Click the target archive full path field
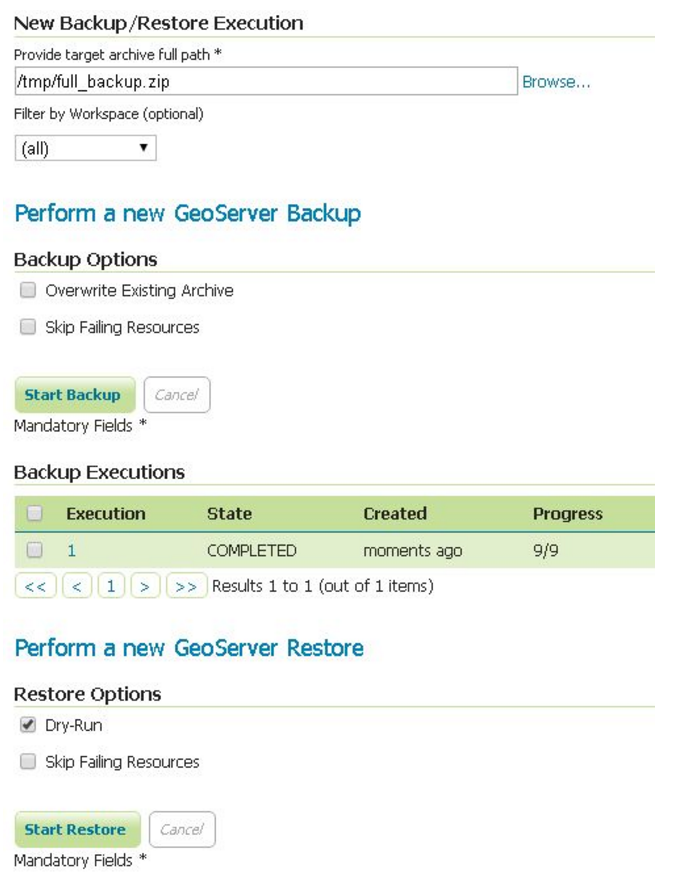 pyautogui.click(x=265, y=82)
